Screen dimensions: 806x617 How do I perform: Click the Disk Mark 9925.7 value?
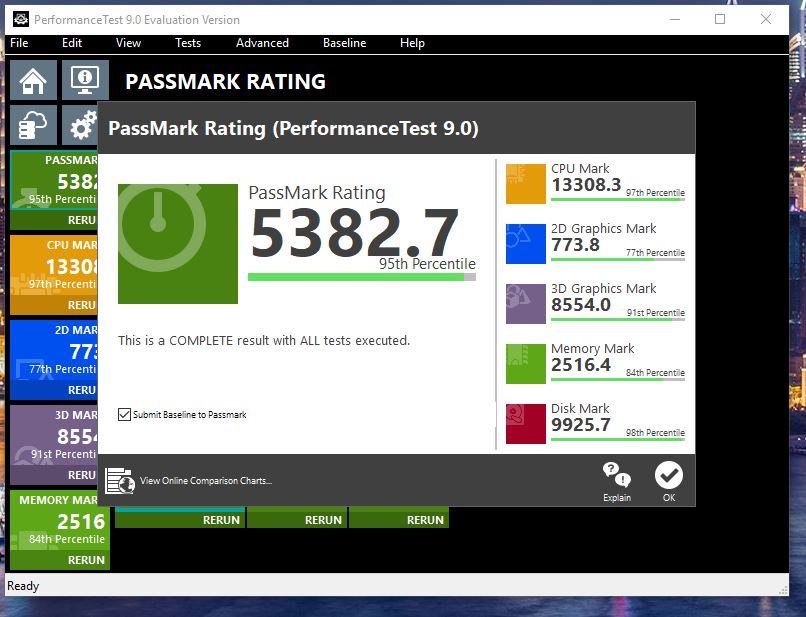pos(581,425)
